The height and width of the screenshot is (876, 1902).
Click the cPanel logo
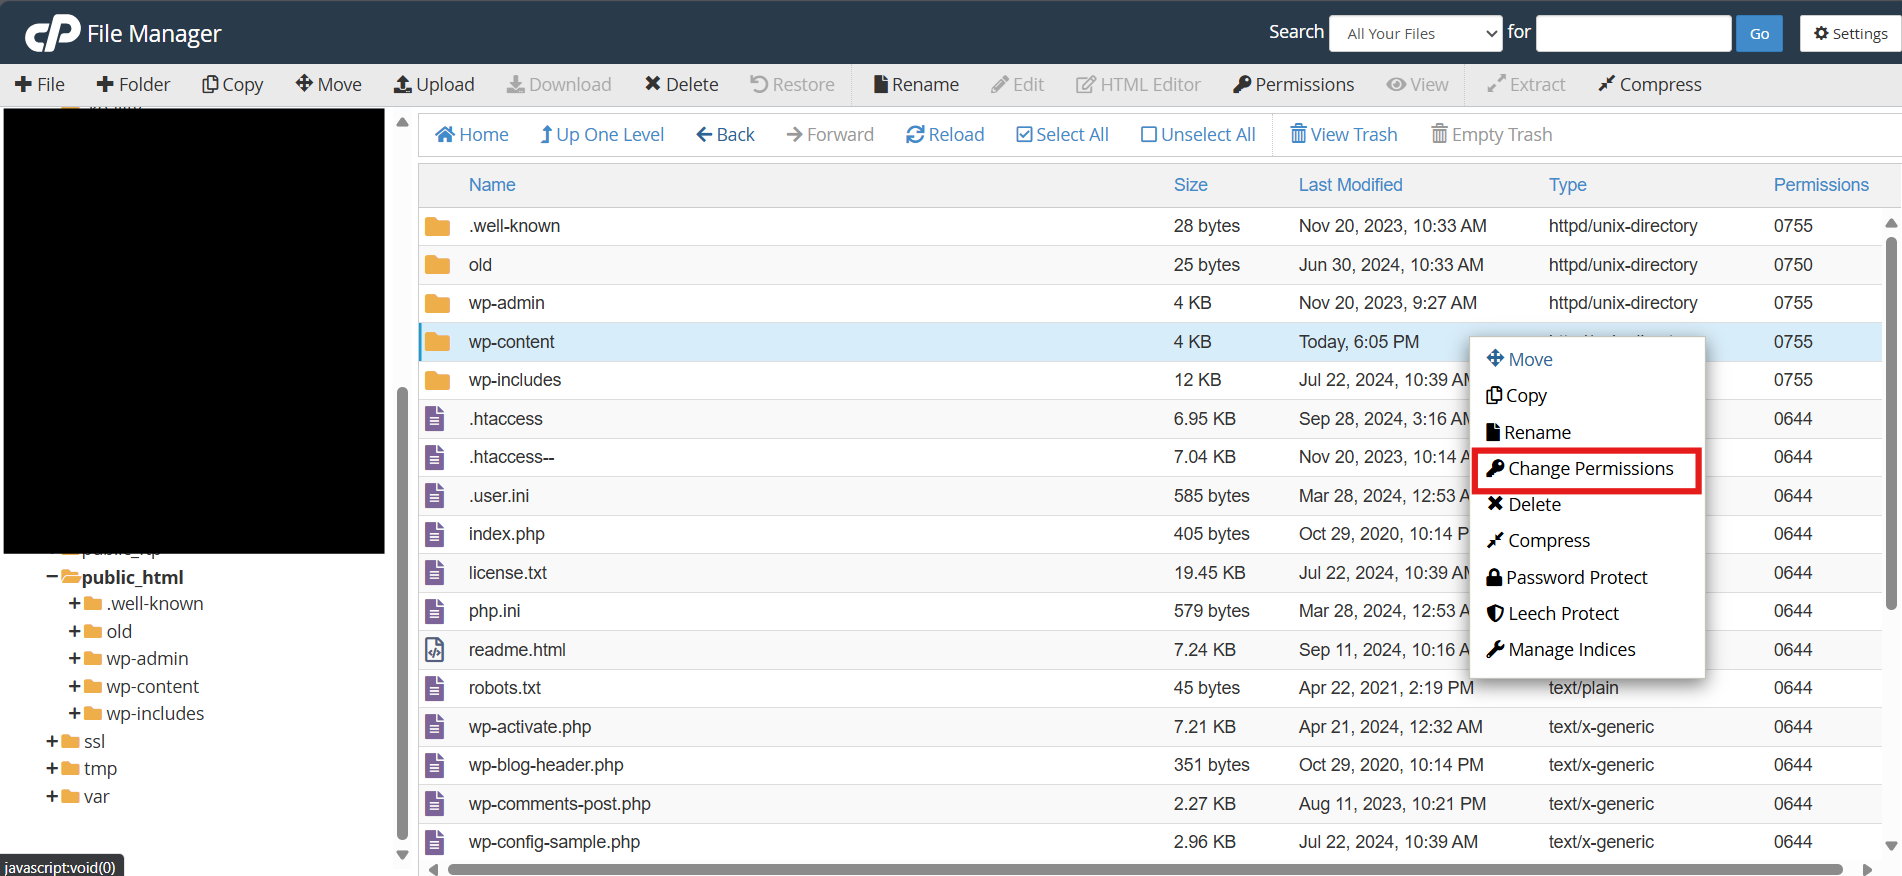coord(52,34)
